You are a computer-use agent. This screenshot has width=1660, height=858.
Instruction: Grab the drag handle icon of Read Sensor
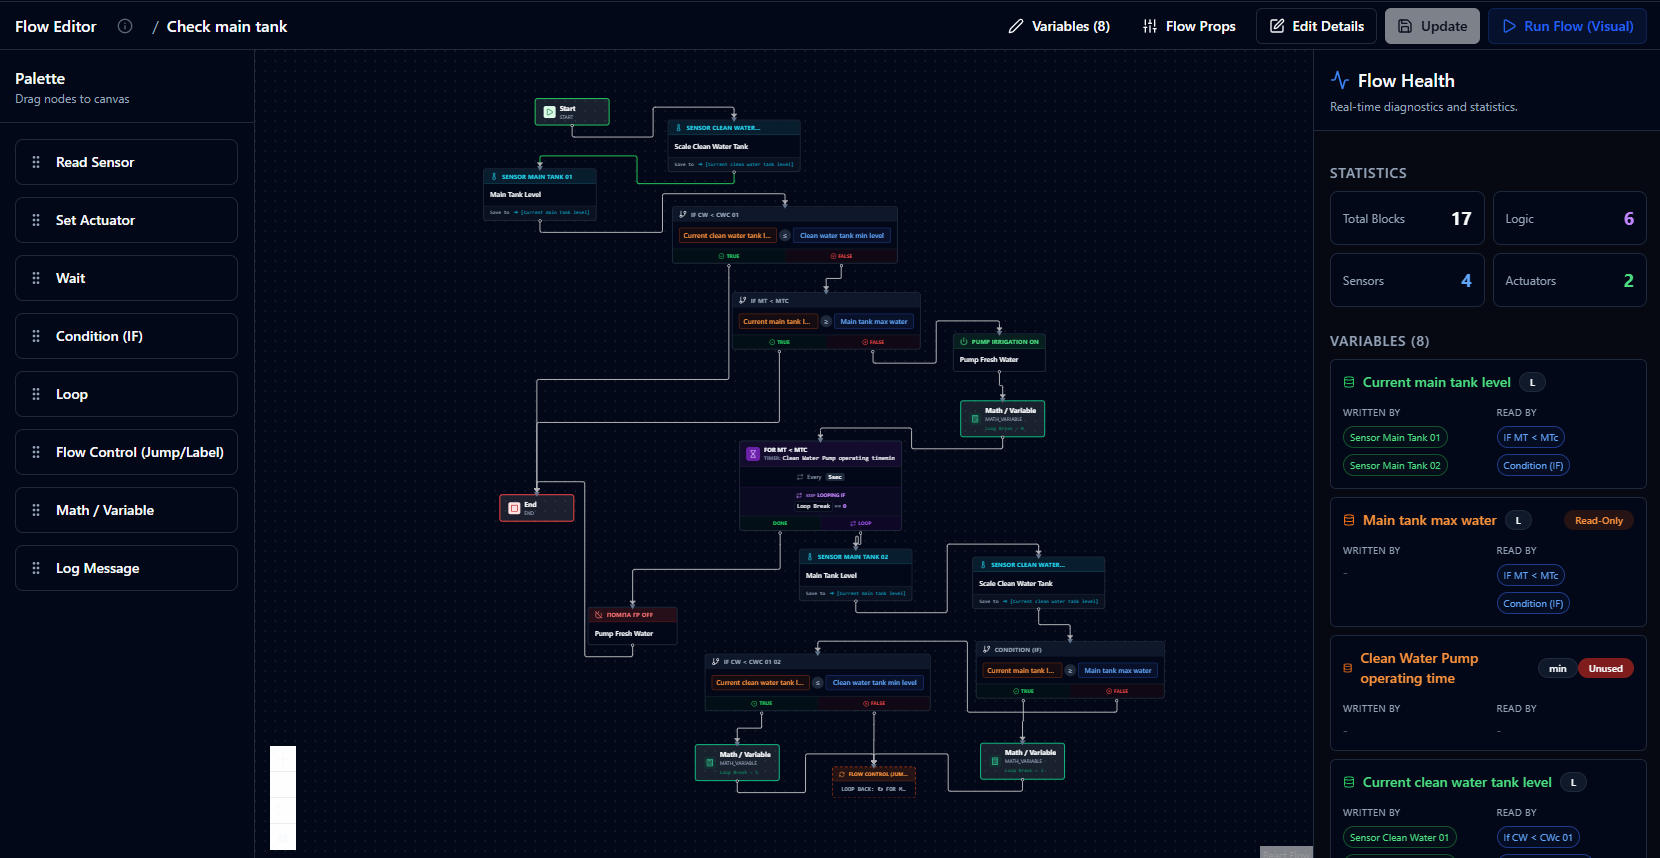[36, 162]
